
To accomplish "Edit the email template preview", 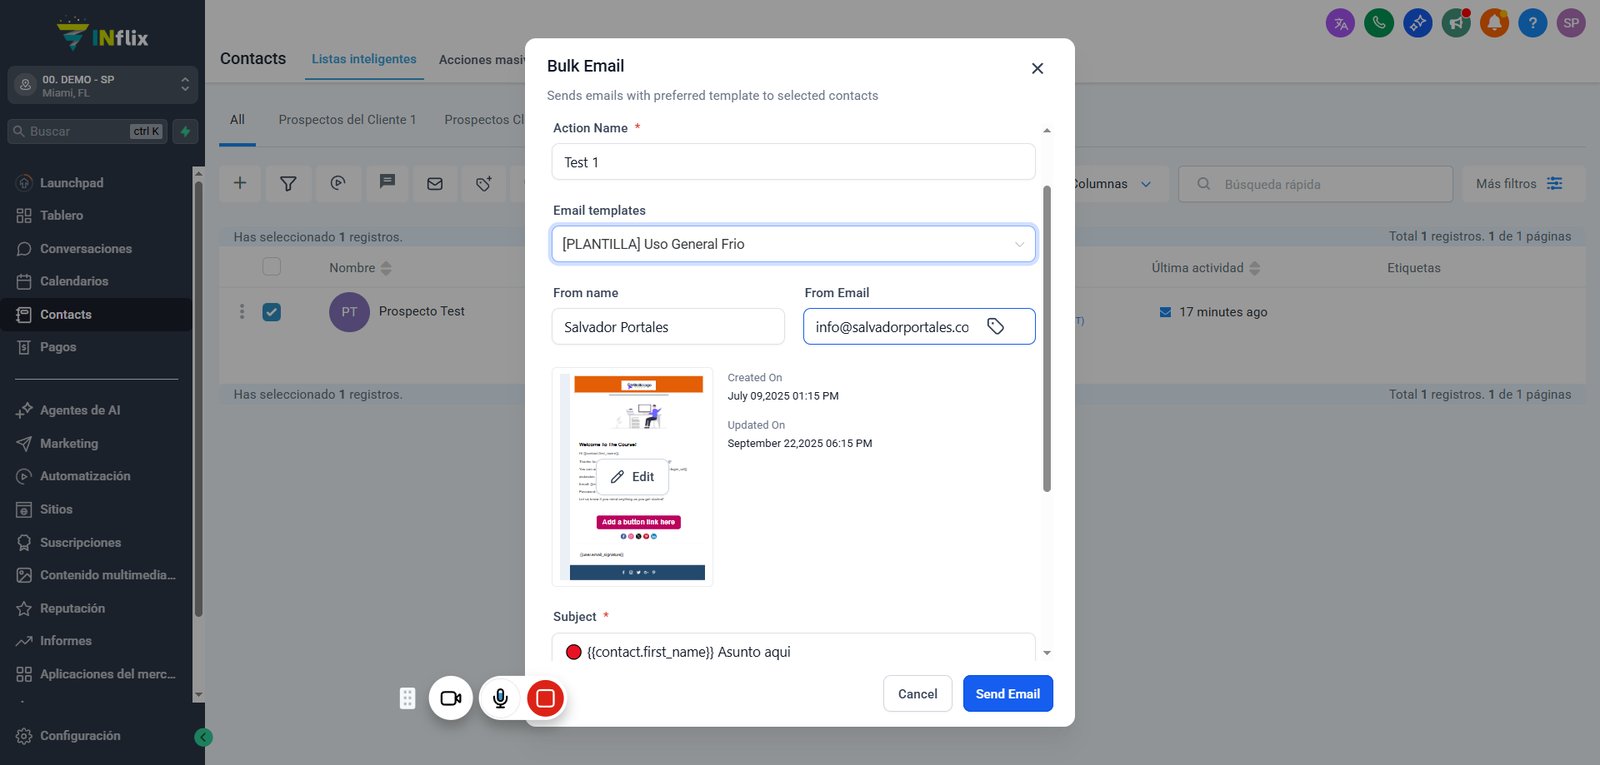I will 633,477.
